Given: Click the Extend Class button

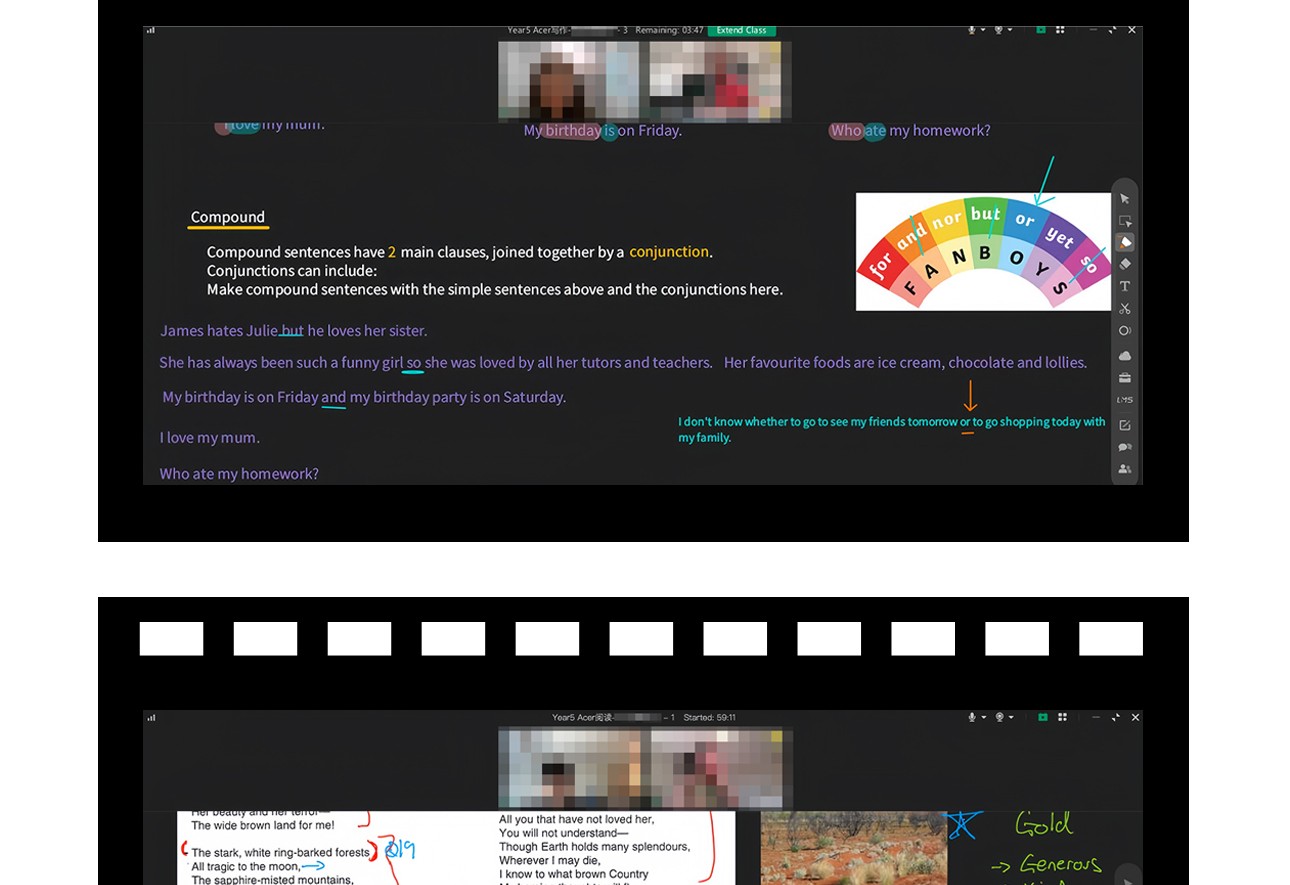Looking at the screenshot, I should coord(742,30).
